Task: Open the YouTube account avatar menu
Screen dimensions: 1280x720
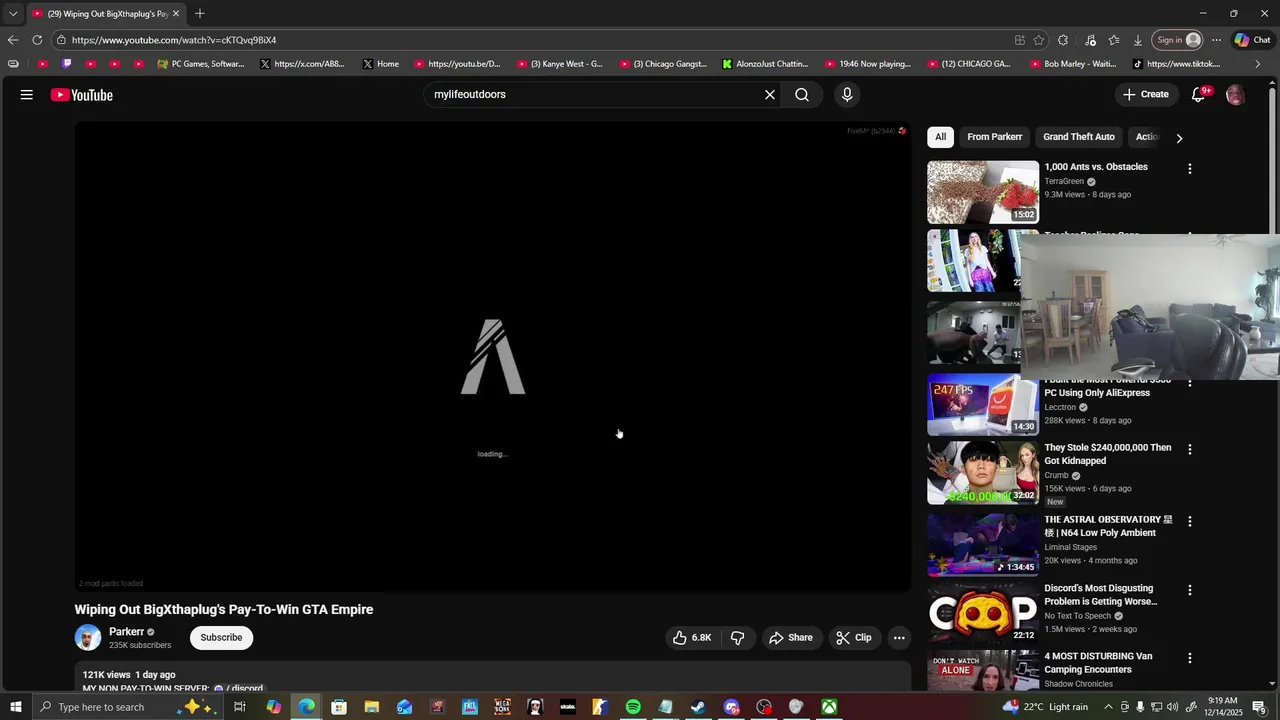Action: click(x=1235, y=95)
